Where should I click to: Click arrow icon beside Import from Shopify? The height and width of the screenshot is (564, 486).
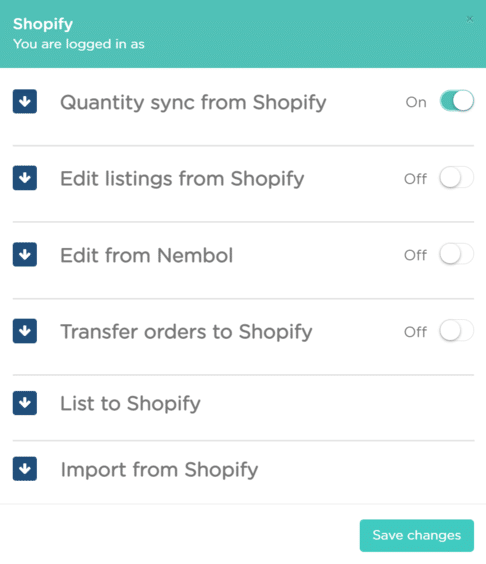(25, 469)
